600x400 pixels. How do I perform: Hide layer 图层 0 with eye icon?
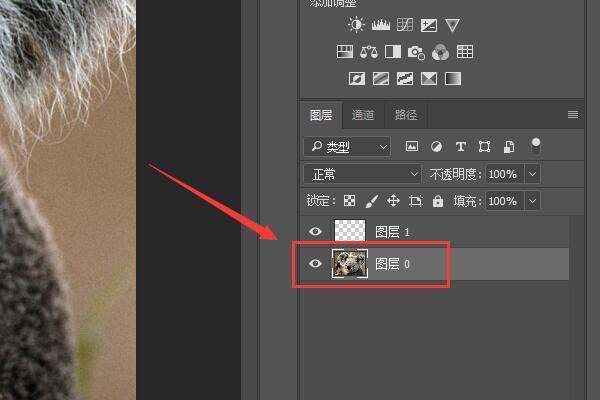316,264
